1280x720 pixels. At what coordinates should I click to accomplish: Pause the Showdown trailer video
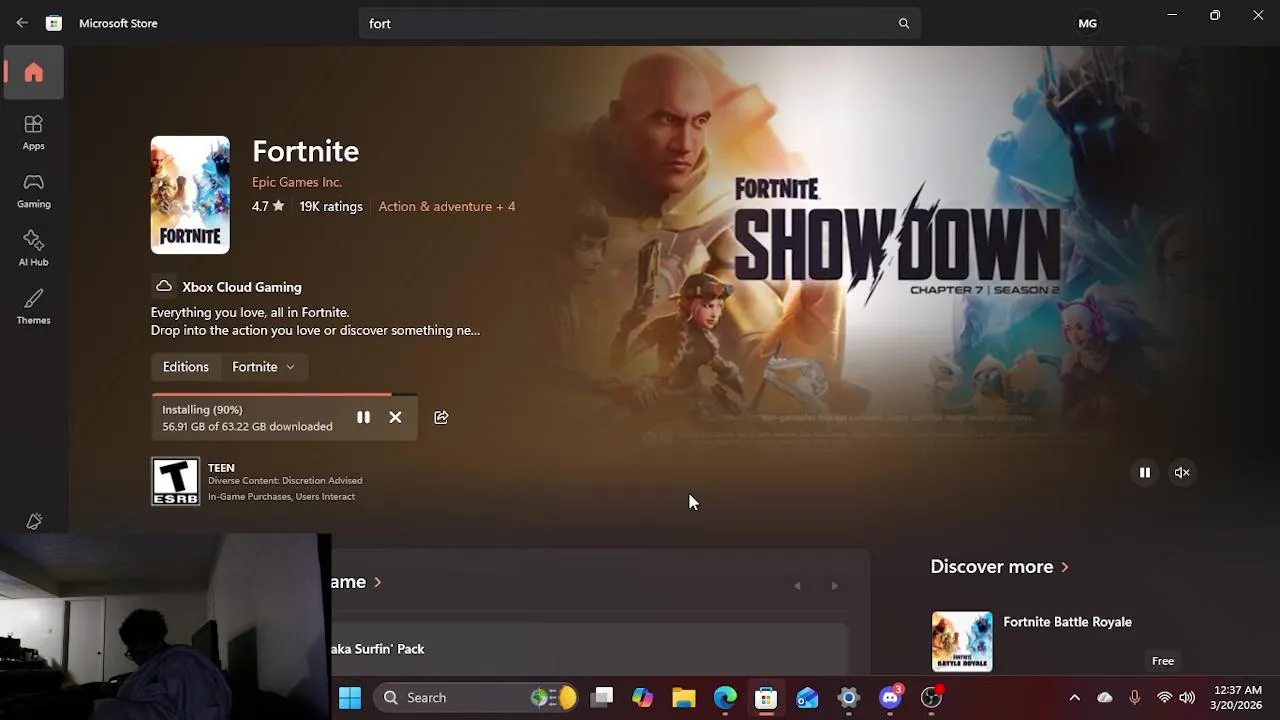tap(1145, 472)
